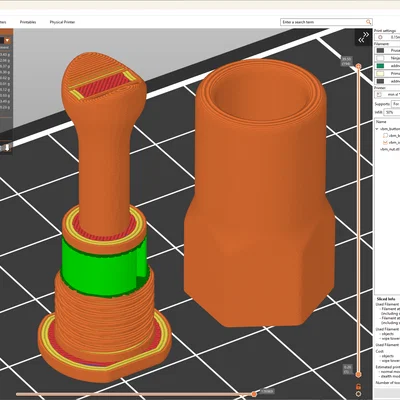Click the horizontal move slider handle
The image size is (400, 400).
pyautogui.click(x=254, y=394)
